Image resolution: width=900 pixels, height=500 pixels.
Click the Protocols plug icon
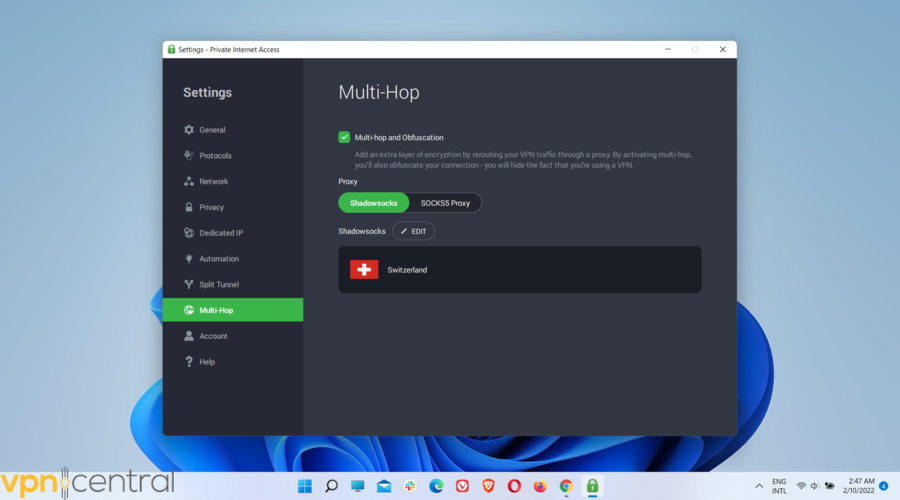pyautogui.click(x=189, y=156)
